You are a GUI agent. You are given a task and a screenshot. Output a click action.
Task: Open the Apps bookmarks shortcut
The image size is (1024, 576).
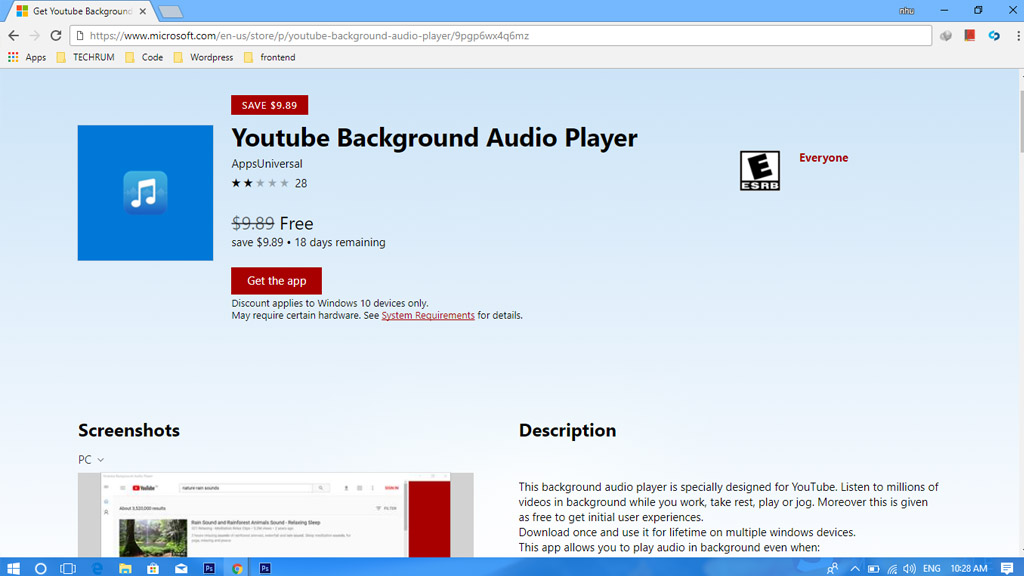(27, 57)
